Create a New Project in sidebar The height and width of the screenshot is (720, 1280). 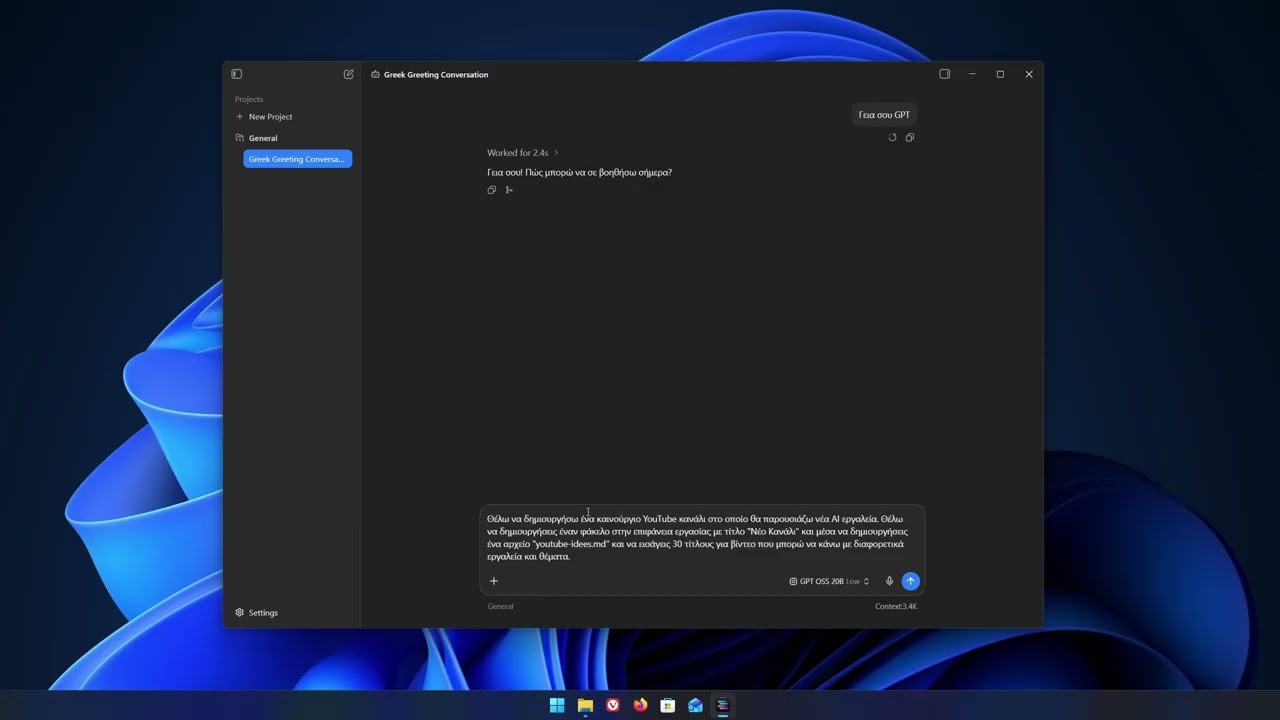click(264, 117)
